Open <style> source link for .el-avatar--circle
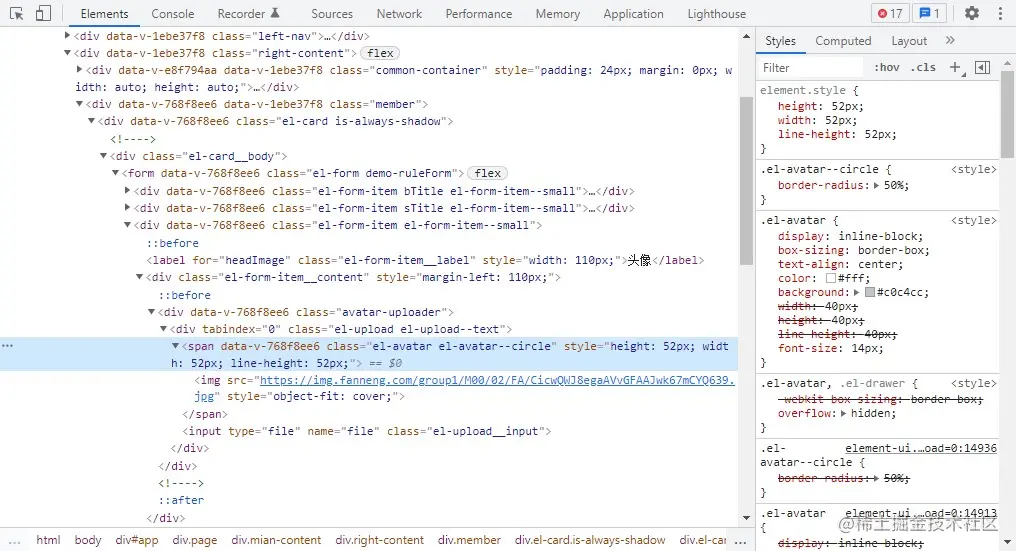Image resolution: width=1016 pixels, height=551 pixels. pyautogui.click(x=973, y=169)
